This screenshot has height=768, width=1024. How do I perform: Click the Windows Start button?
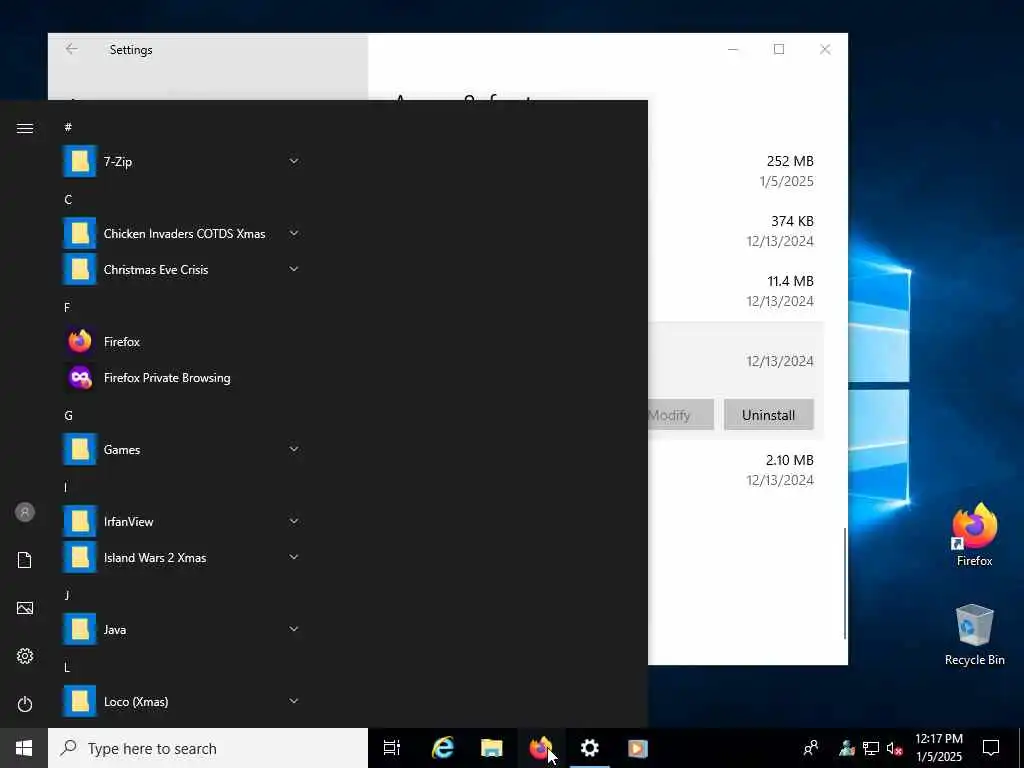click(x=24, y=748)
